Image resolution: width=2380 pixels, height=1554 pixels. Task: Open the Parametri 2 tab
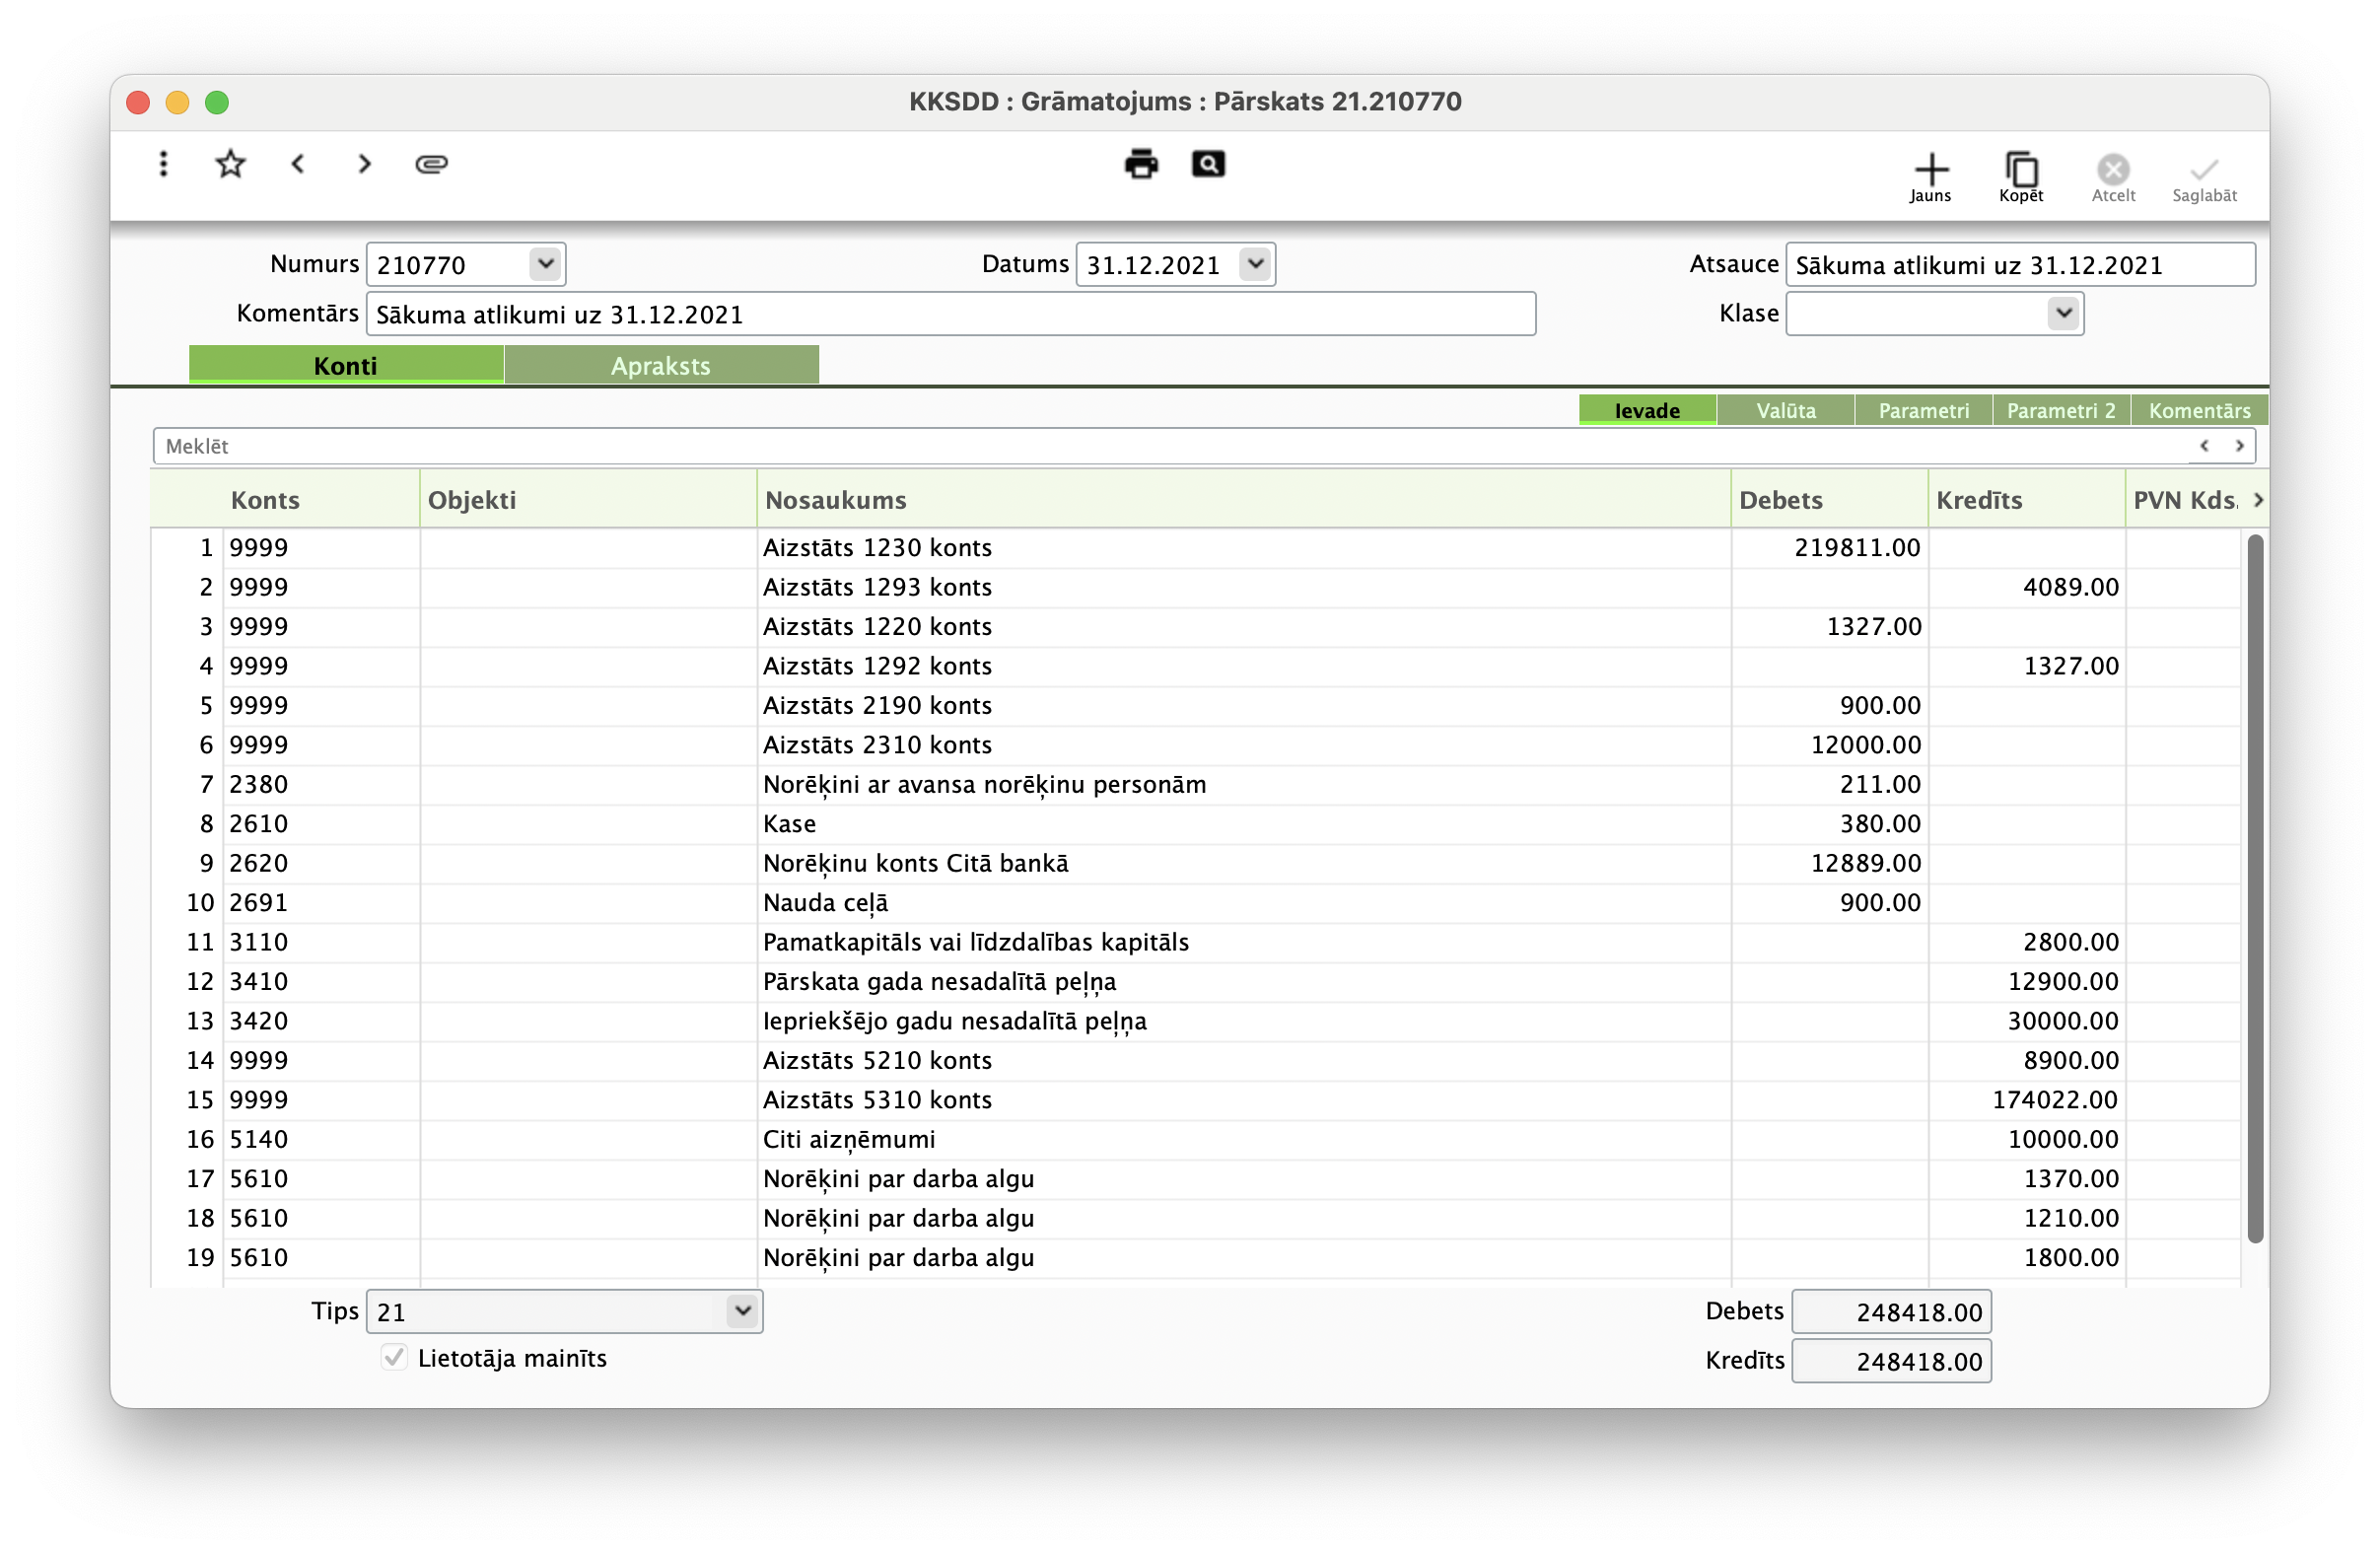[x=2060, y=410]
